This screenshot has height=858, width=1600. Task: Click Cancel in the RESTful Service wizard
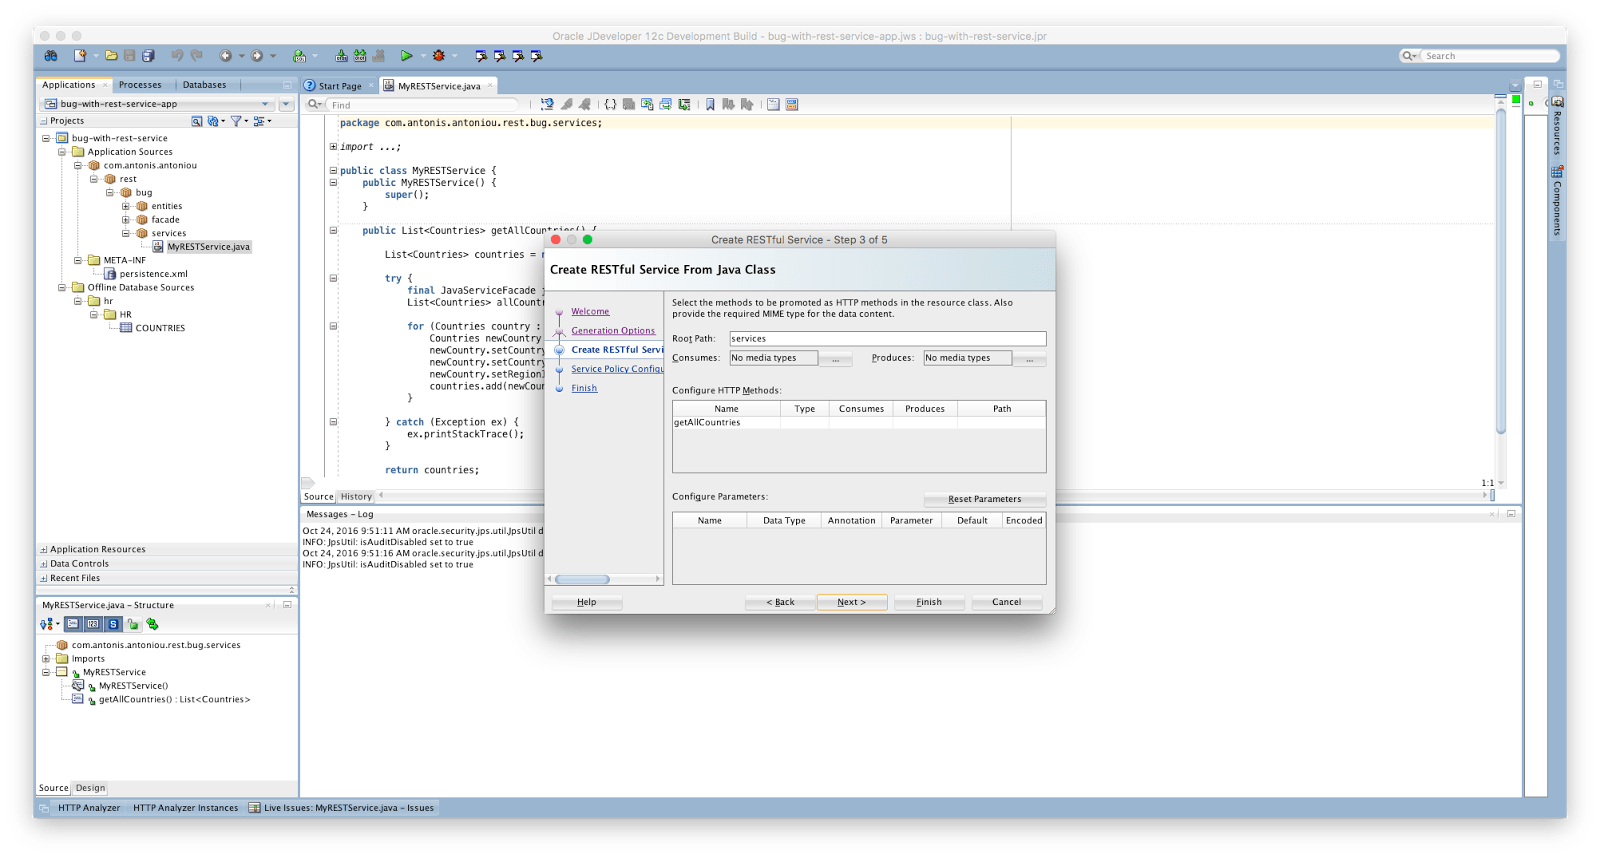click(1006, 602)
